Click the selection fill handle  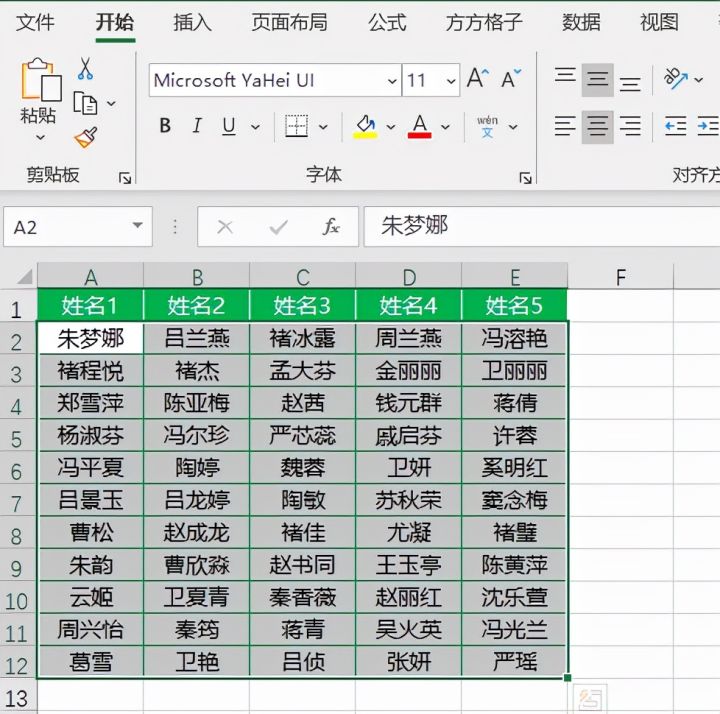pos(568,677)
